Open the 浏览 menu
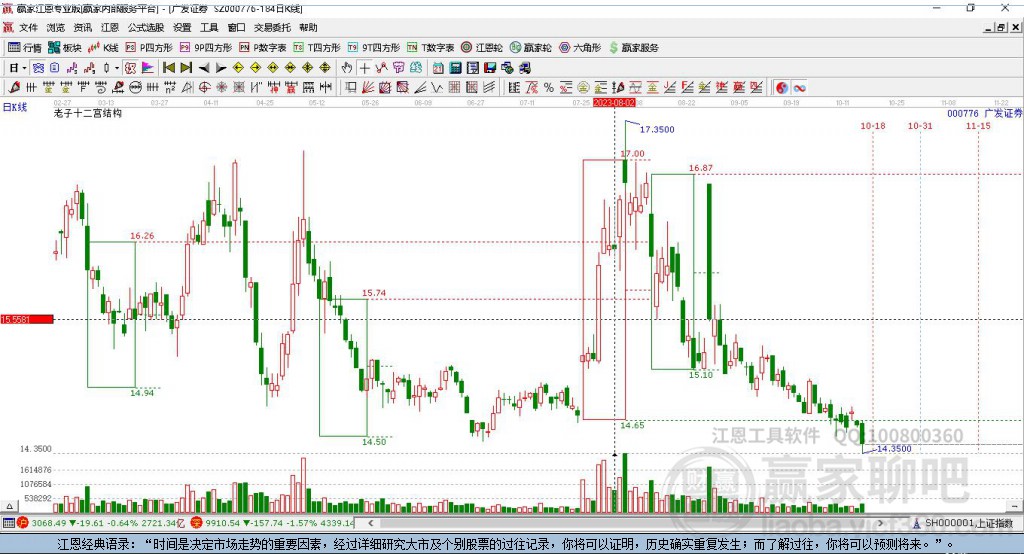1024x554 pixels. click(56, 27)
